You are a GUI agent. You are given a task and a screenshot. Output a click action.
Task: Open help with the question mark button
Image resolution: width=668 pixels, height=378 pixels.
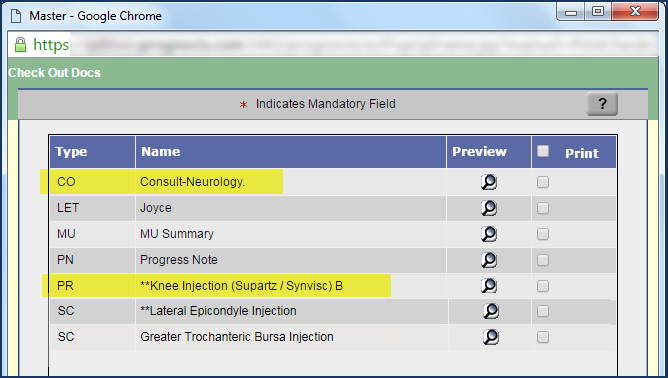tap(602, 104)
